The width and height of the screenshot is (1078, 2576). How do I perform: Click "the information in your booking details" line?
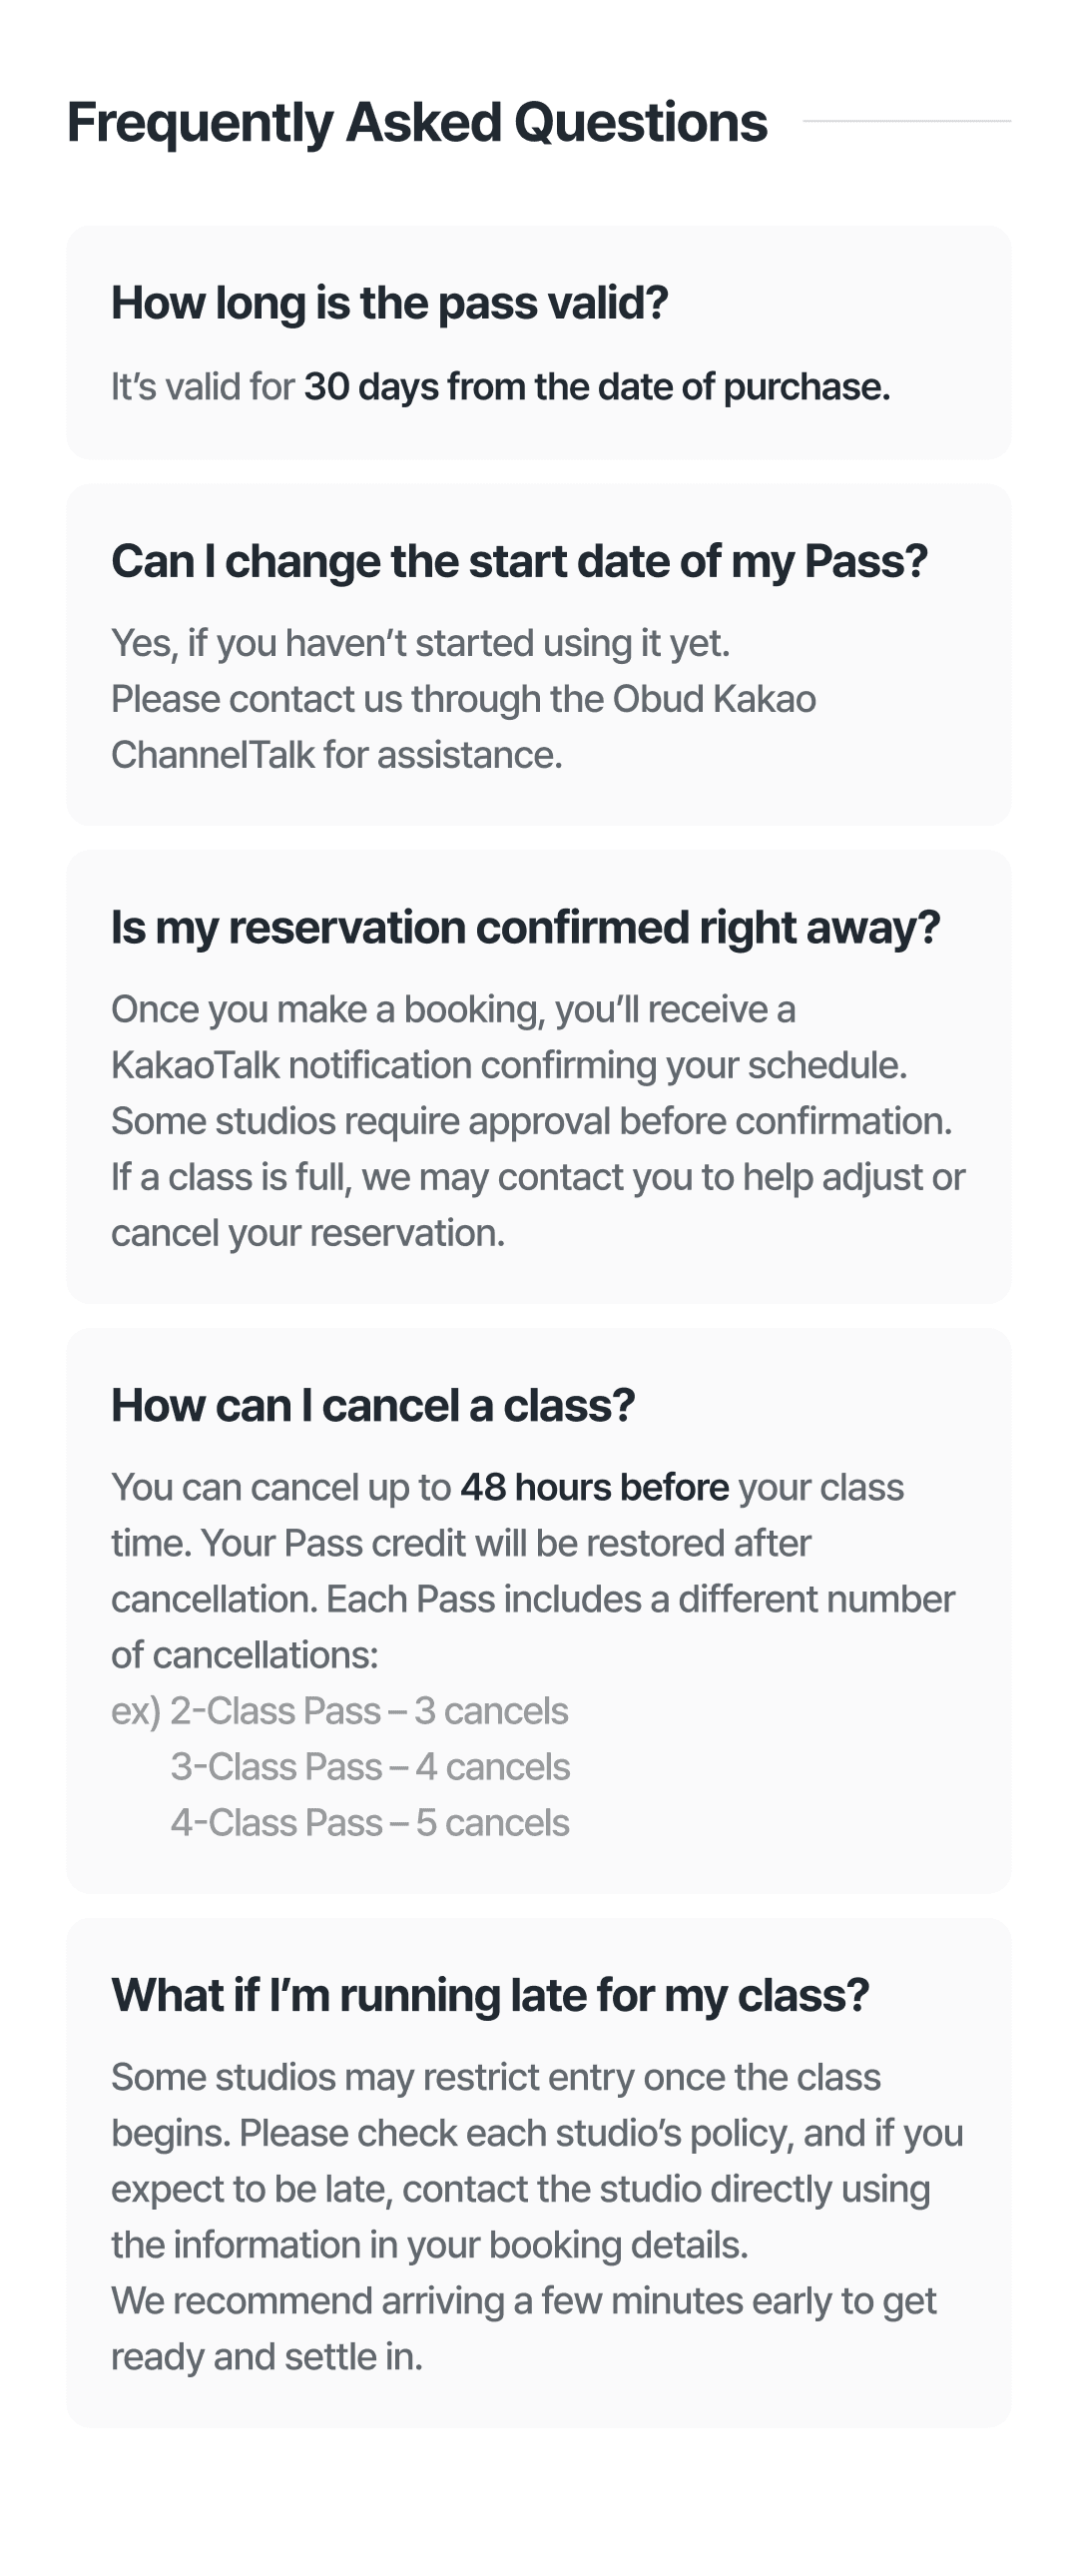(429, 2245)
